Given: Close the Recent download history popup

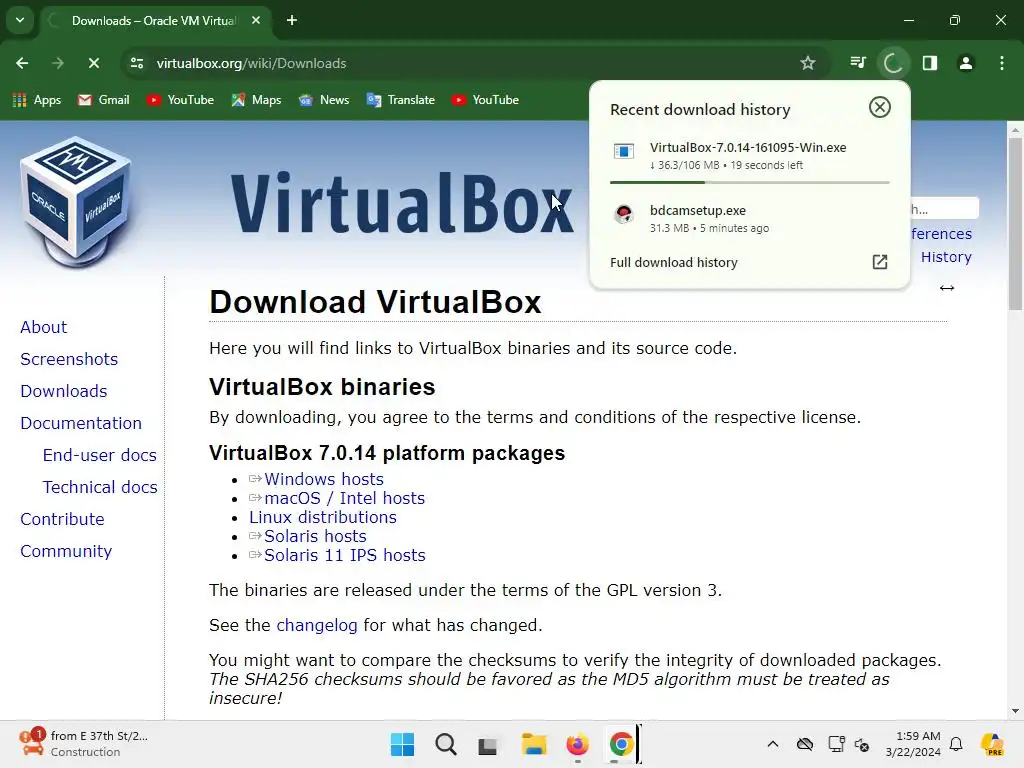Looking at the screenshot, I should (880, 107).
